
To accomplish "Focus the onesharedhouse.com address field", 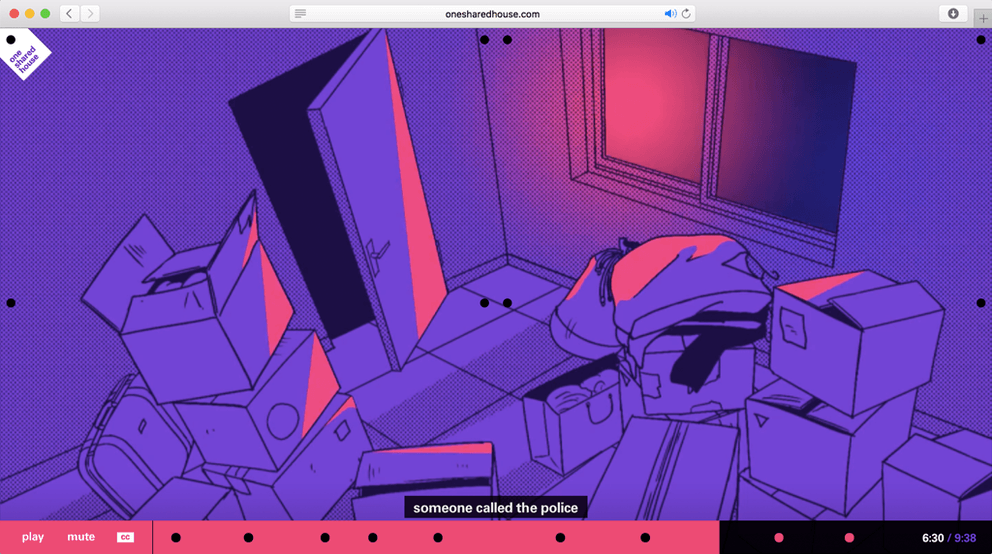I will pyautogui.click(x=492, y=13).
